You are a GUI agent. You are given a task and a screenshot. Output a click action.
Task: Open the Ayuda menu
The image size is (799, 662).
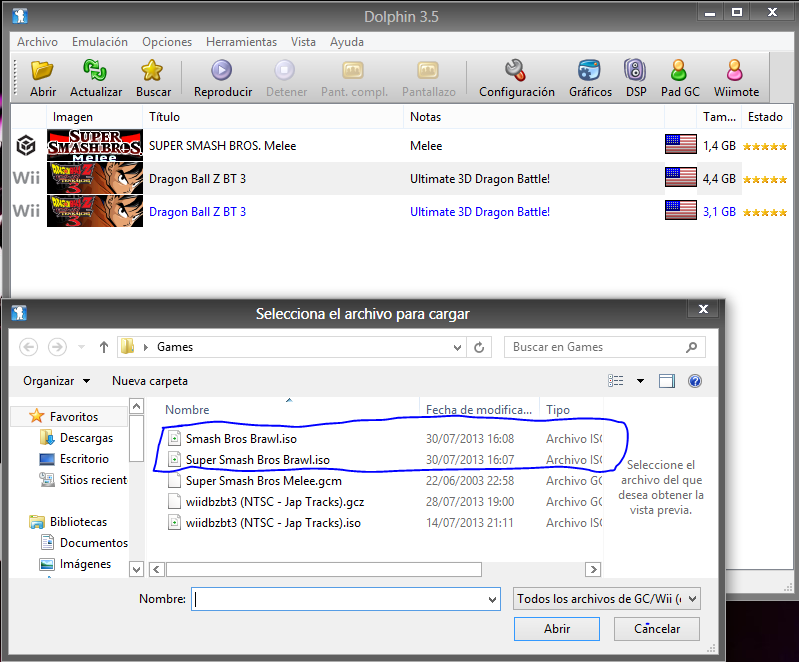point(347,42)
